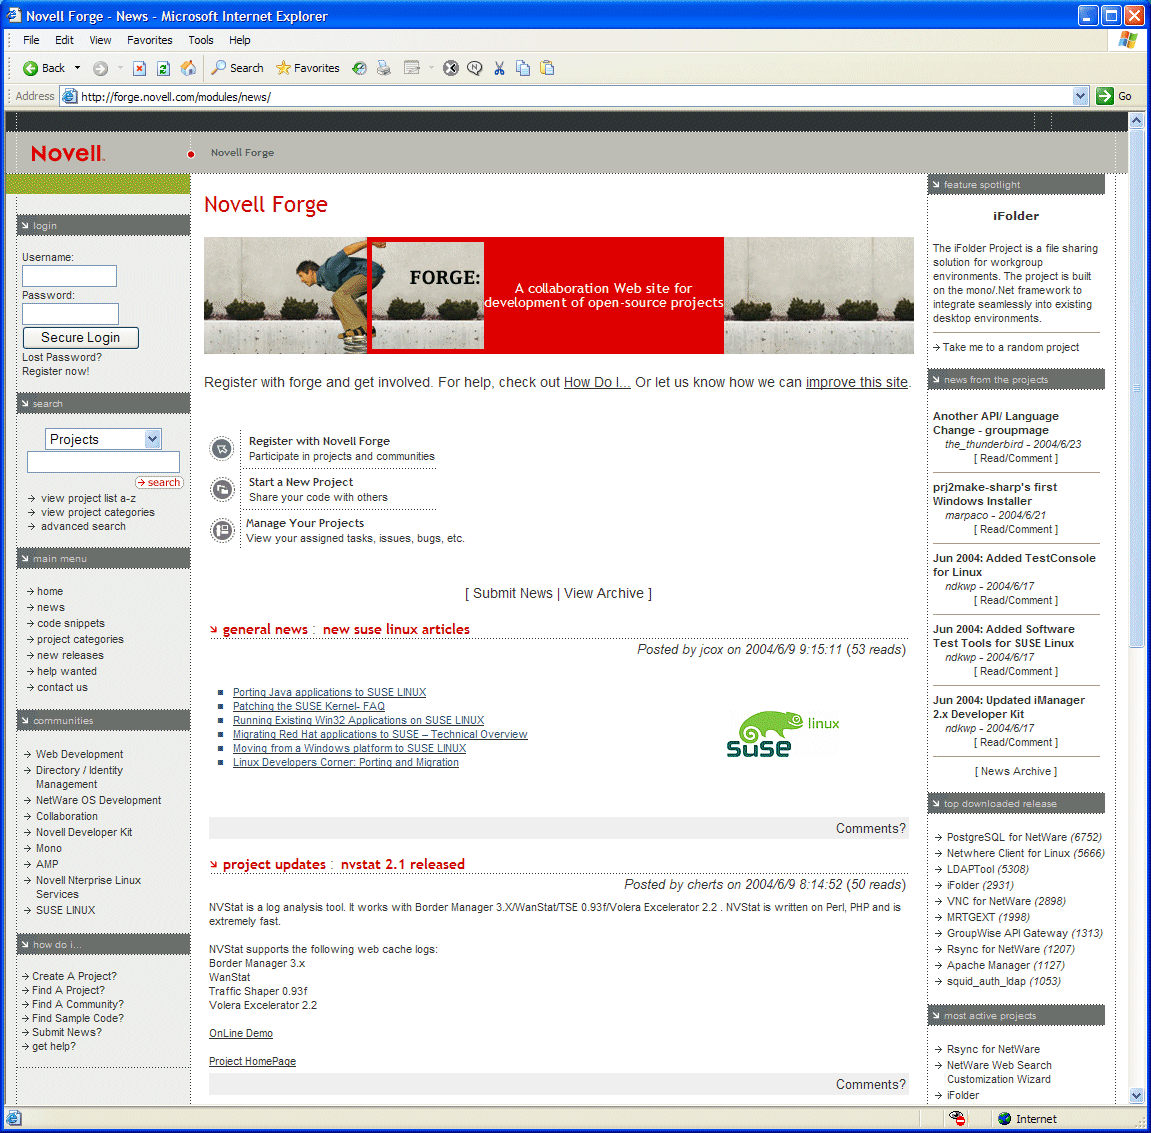The width and height of the screenshot is (1151, 1133).
Task: Open the Search magnifier toolbar button
Action: pos(237,68)
